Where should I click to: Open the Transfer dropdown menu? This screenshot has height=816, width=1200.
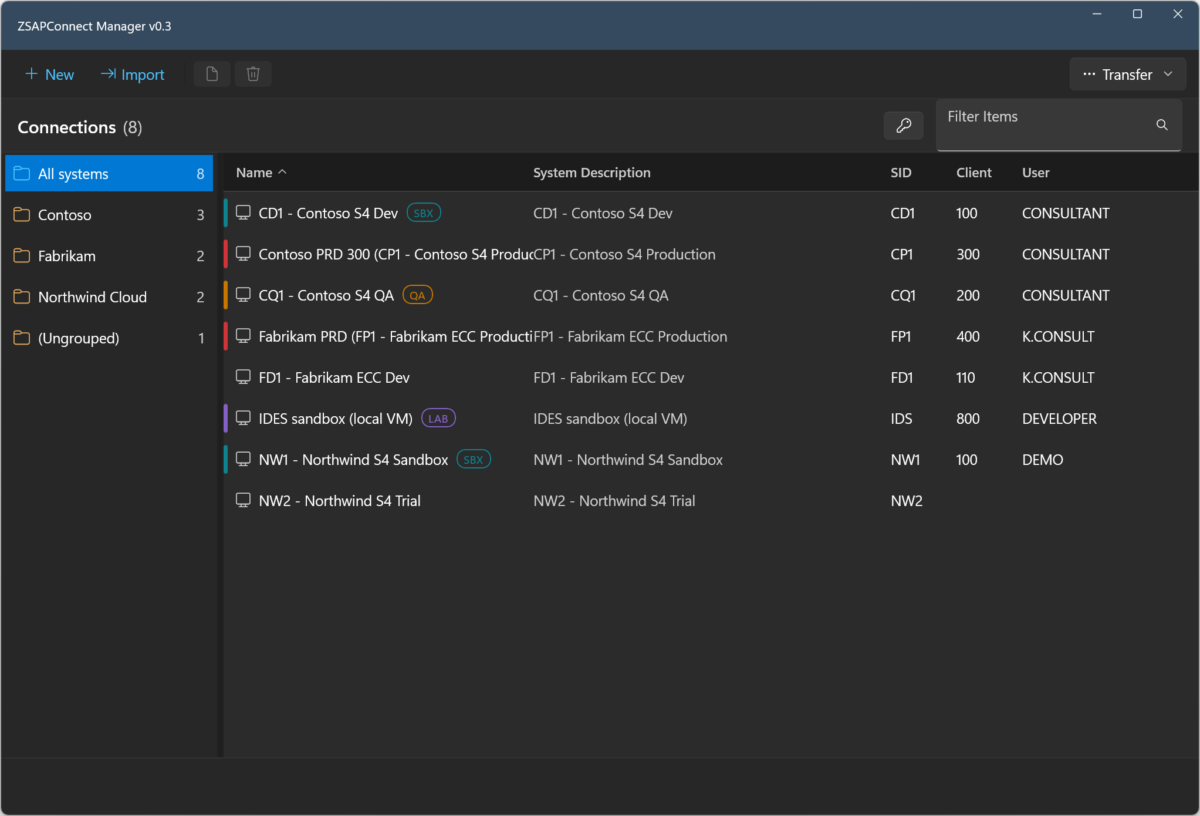[x=1128, y=74]
